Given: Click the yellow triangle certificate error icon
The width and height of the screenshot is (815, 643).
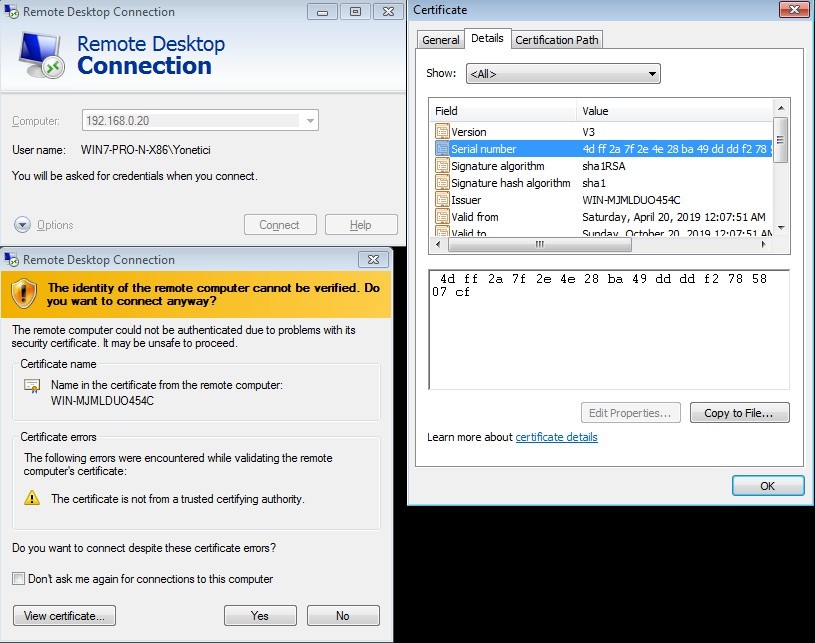Looking at the screenshot, I should 32,498.
